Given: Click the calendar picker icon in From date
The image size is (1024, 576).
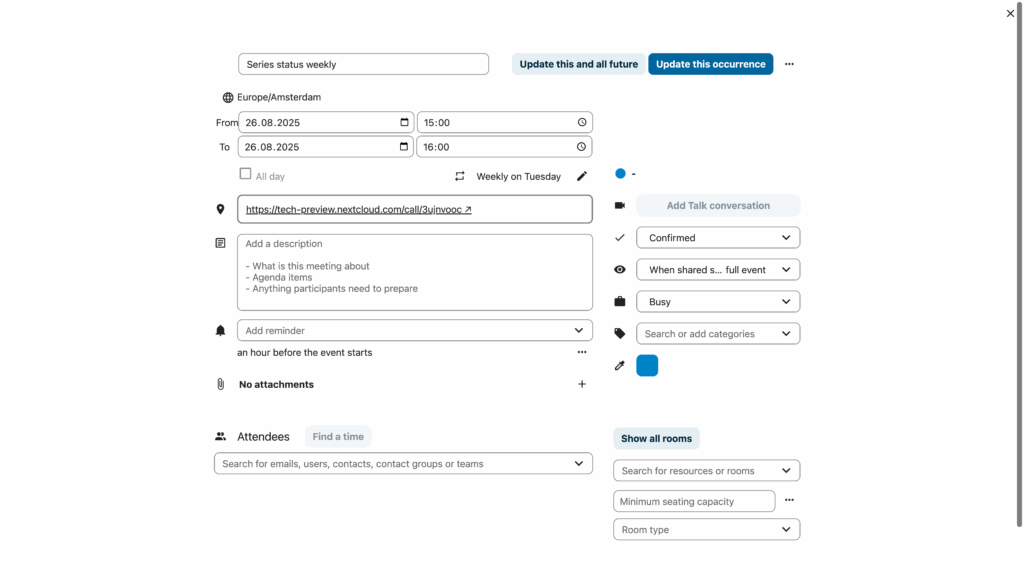Looking at the screenshot, I should tap(405, 122).
